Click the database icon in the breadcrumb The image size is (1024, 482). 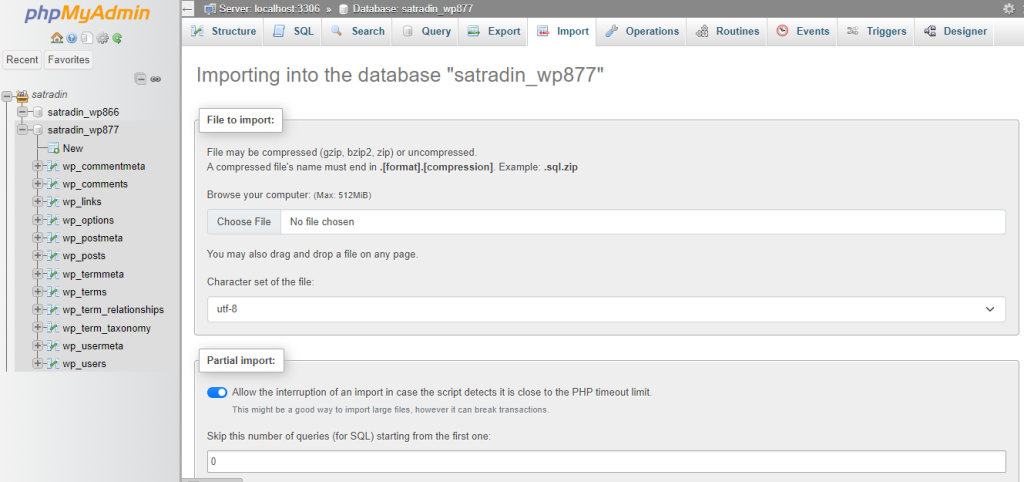[x=344, y=9]
